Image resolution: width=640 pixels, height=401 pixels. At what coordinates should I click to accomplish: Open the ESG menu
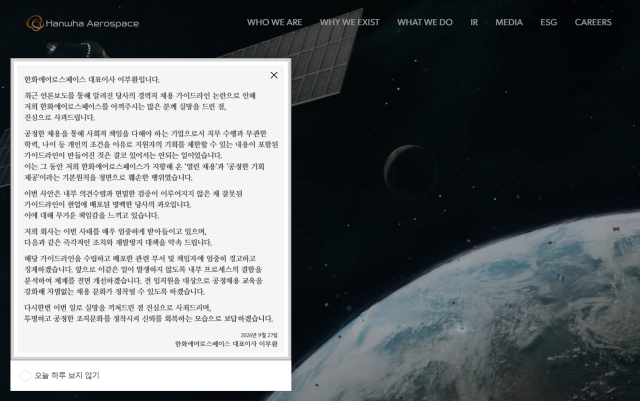tap(549, 22)
